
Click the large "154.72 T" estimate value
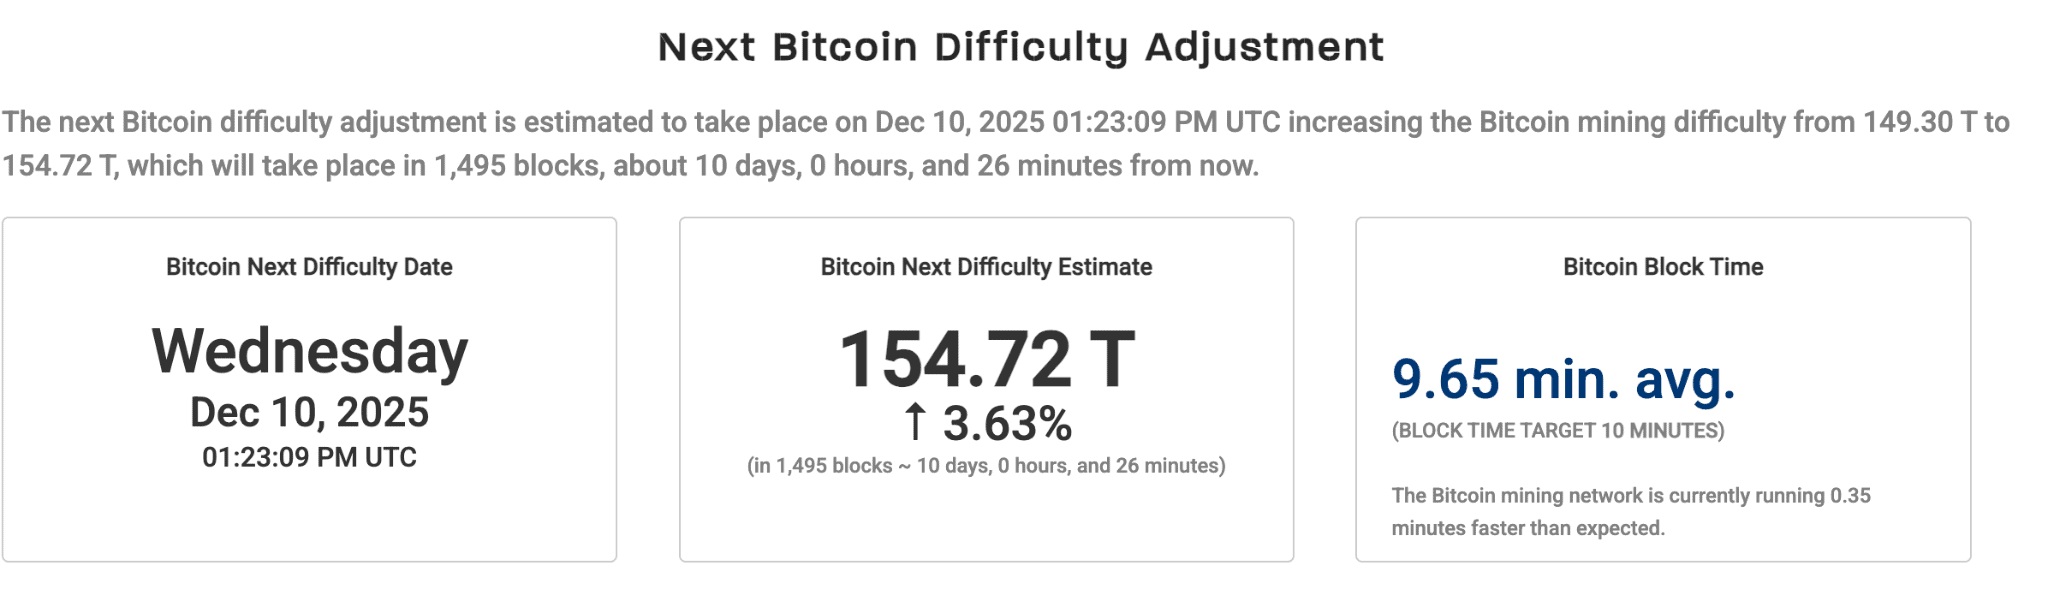pyautogui.click(x=986, y=359)
